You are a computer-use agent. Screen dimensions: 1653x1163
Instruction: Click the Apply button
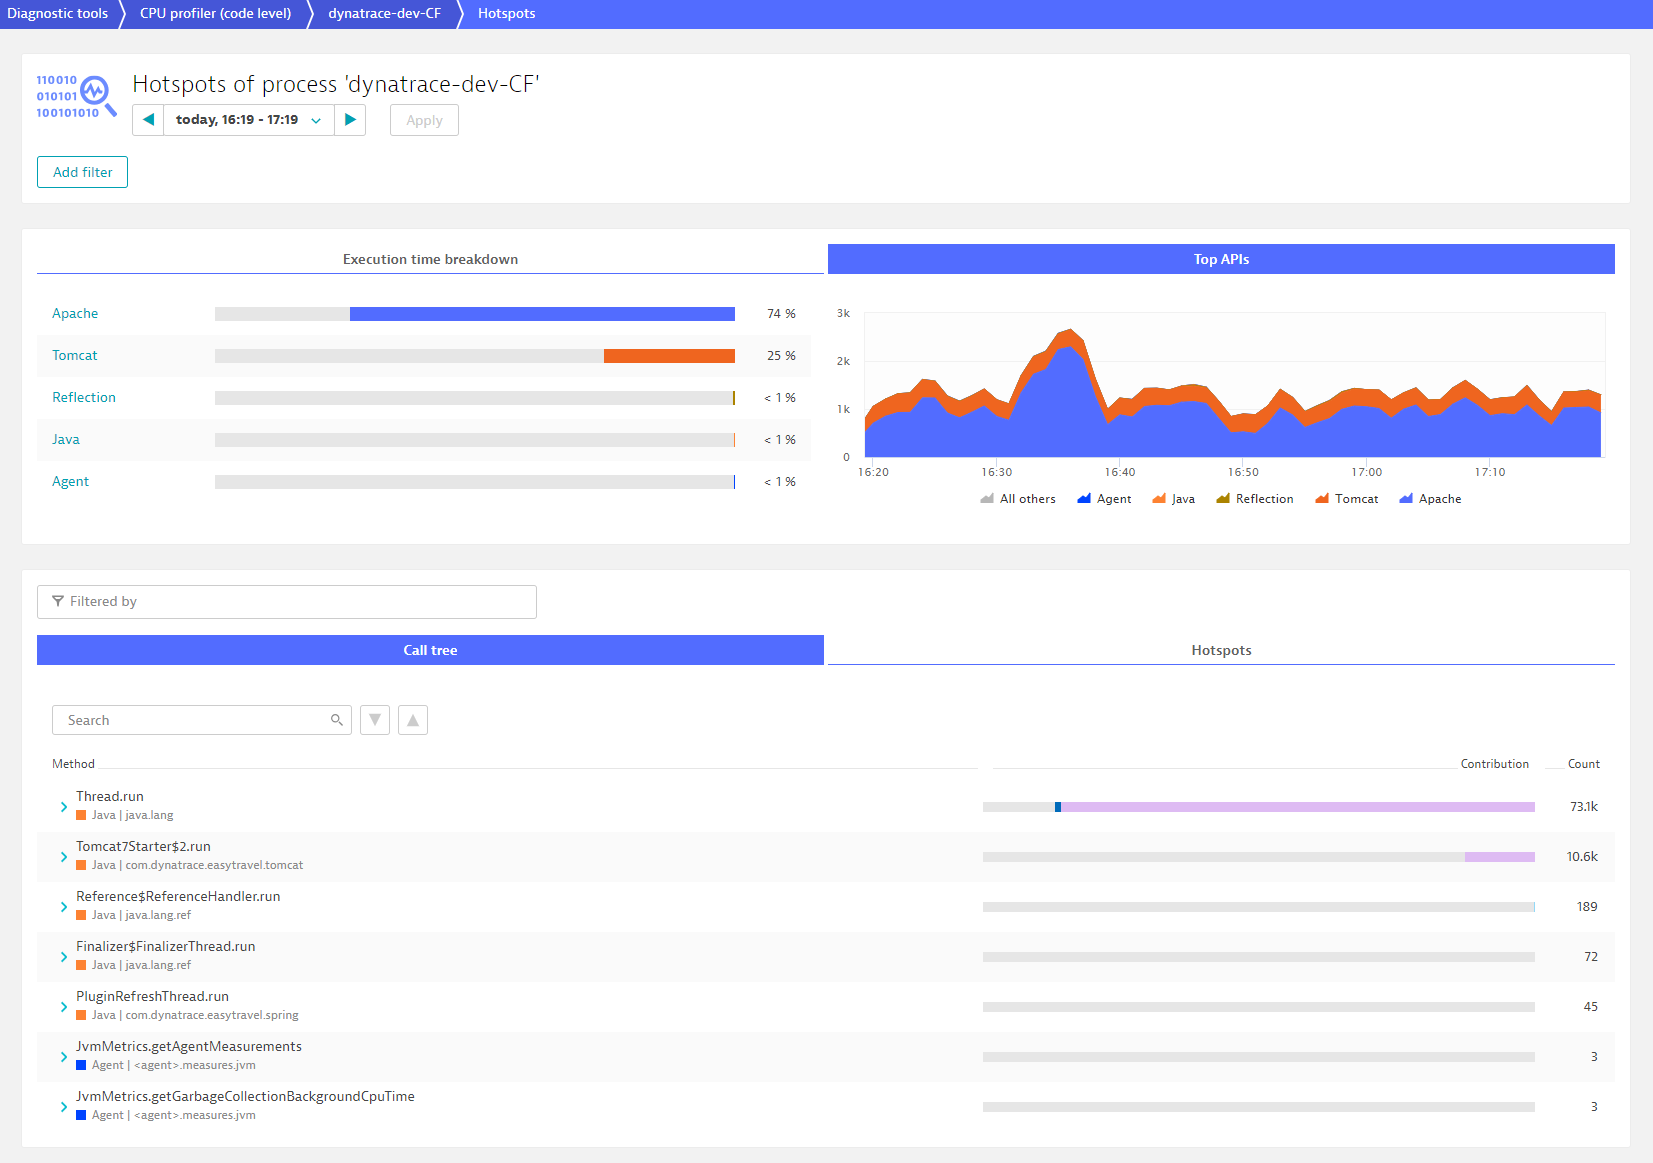pyautogui.click(x=424, y=120)
